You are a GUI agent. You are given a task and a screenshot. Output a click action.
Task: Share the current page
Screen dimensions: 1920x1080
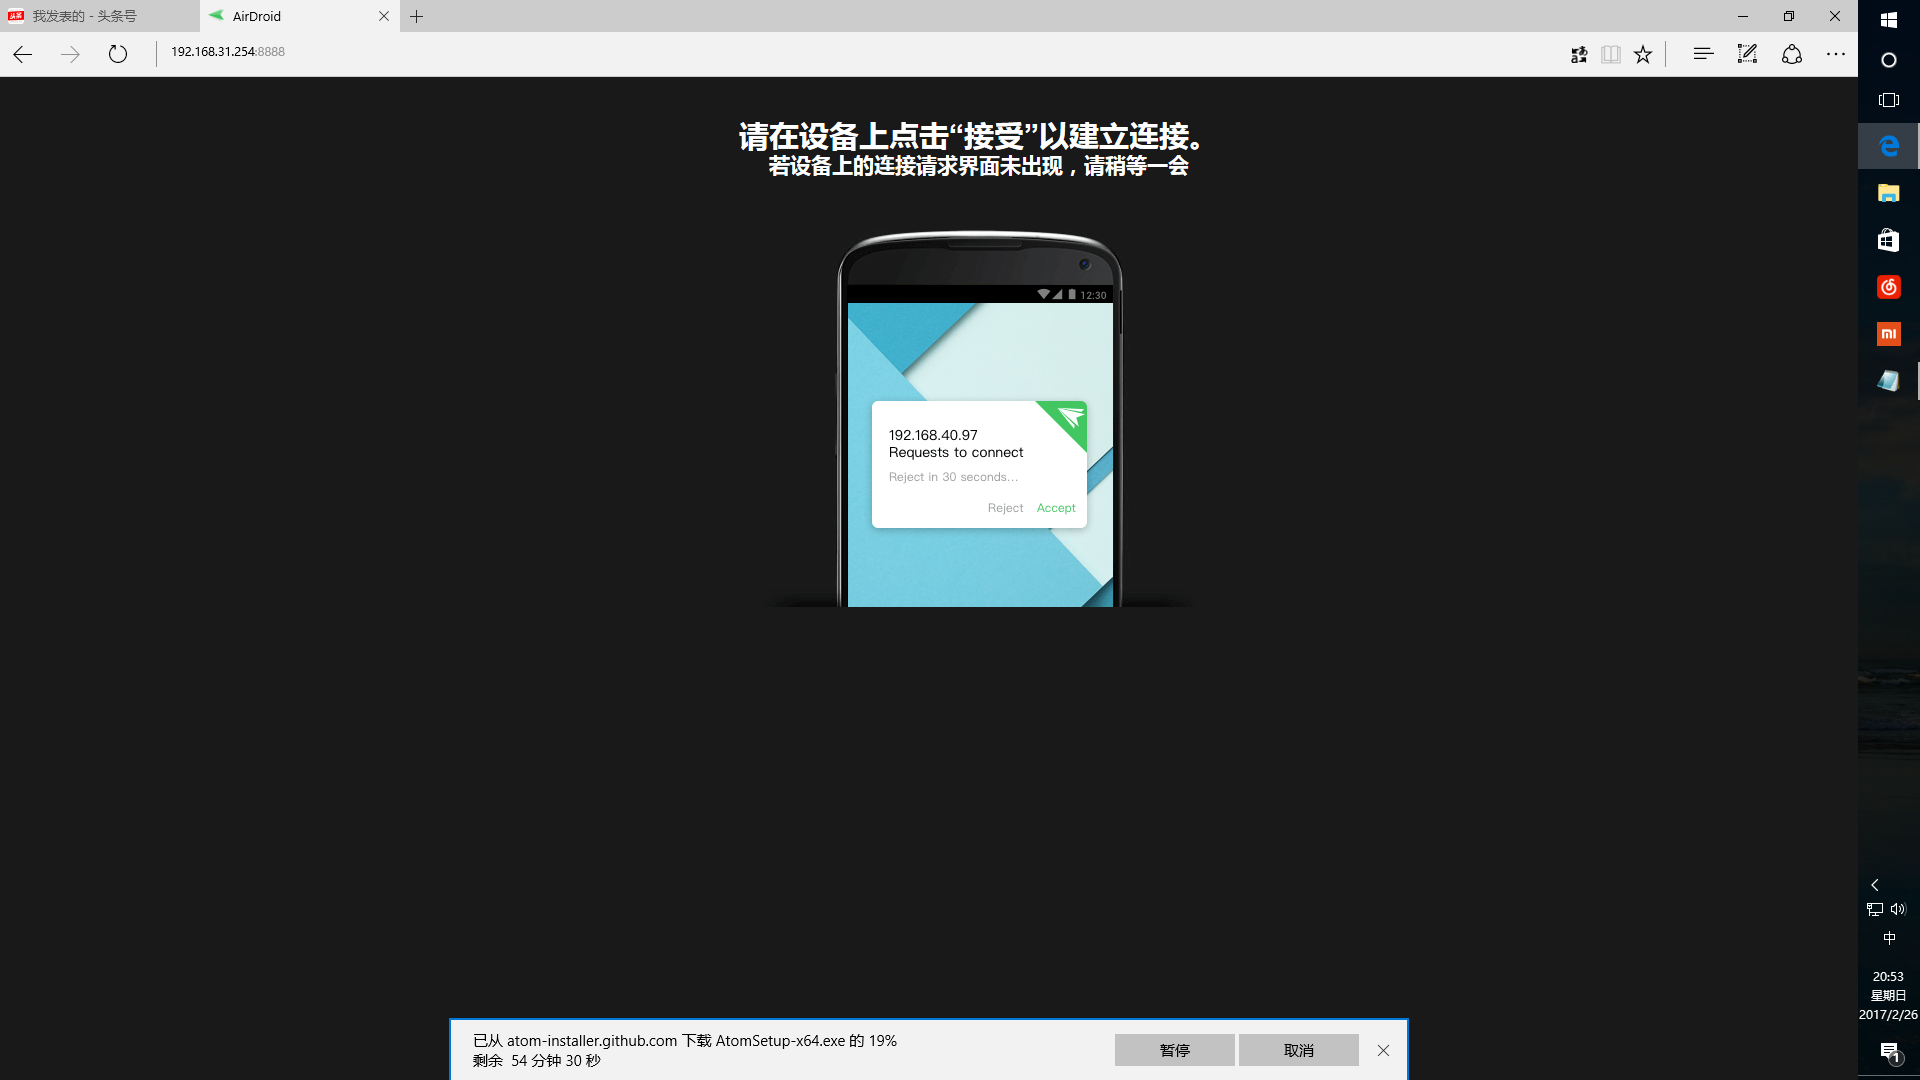point(1791,54)
